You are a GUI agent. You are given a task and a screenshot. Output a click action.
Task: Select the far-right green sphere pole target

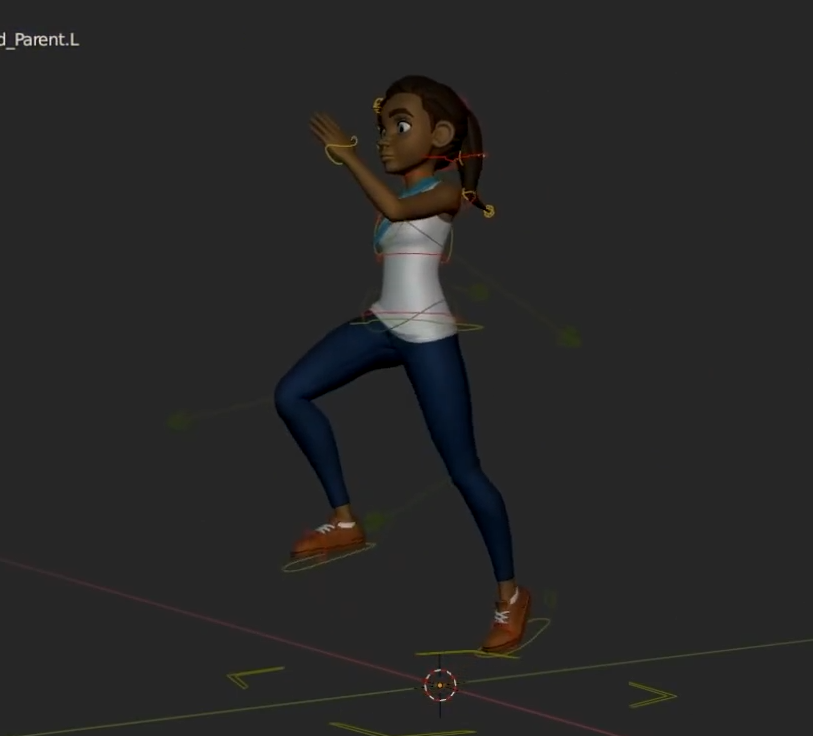(569, 337)
